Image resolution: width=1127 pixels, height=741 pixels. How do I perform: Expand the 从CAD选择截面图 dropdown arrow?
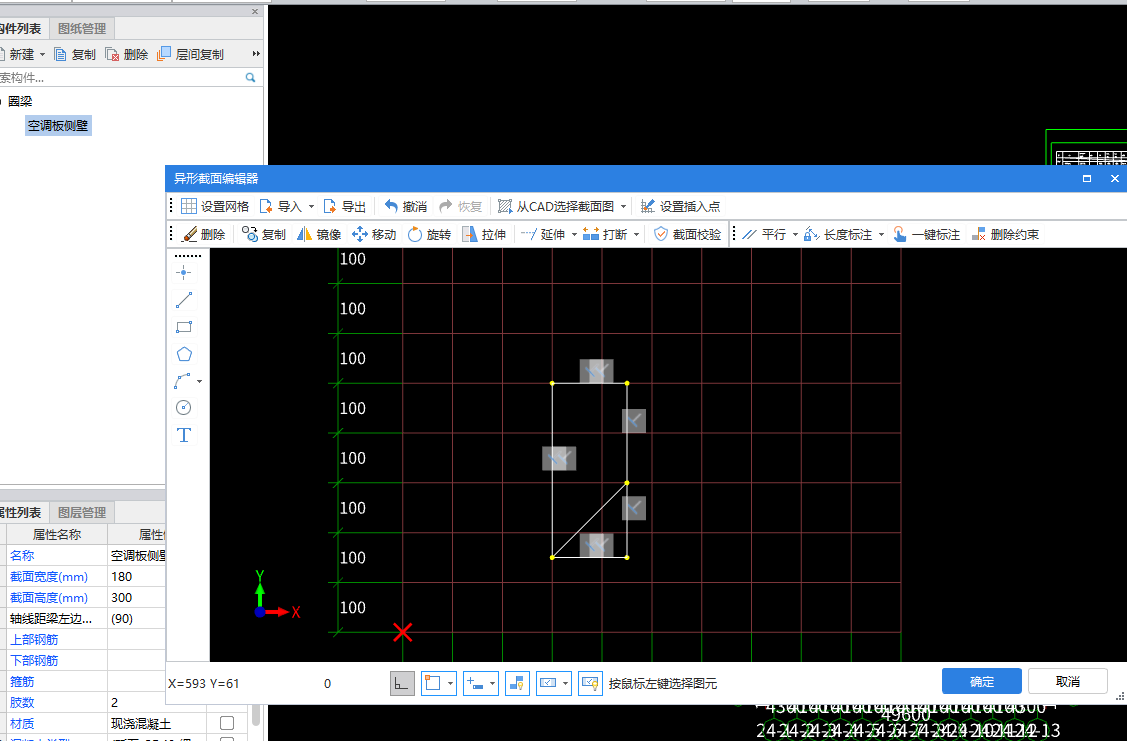pyautogui.click(x=623, y=206)
